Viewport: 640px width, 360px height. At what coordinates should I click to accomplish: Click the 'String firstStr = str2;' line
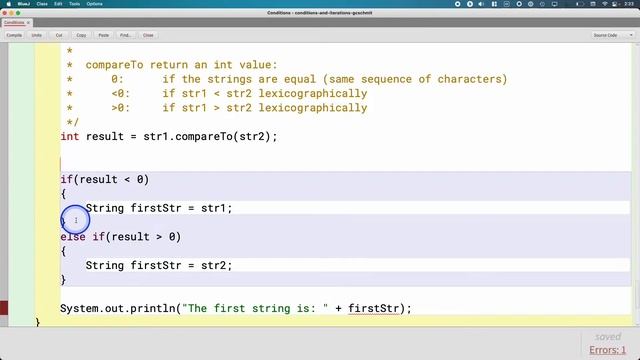(x=159, y=265)
